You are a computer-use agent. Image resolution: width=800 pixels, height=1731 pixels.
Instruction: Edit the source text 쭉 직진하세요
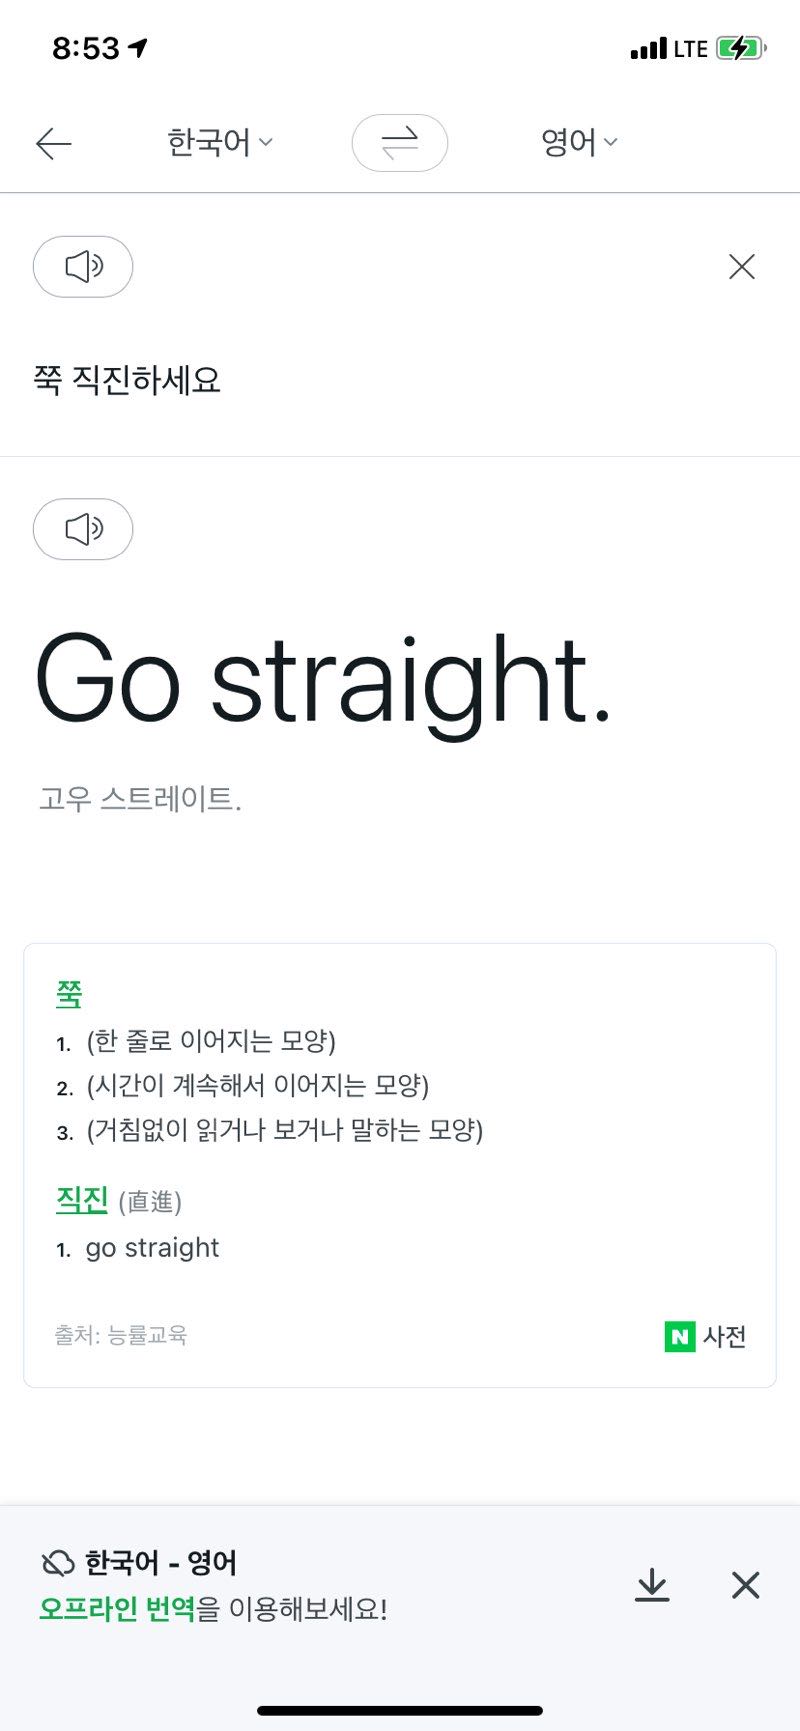tap(127, 380)
